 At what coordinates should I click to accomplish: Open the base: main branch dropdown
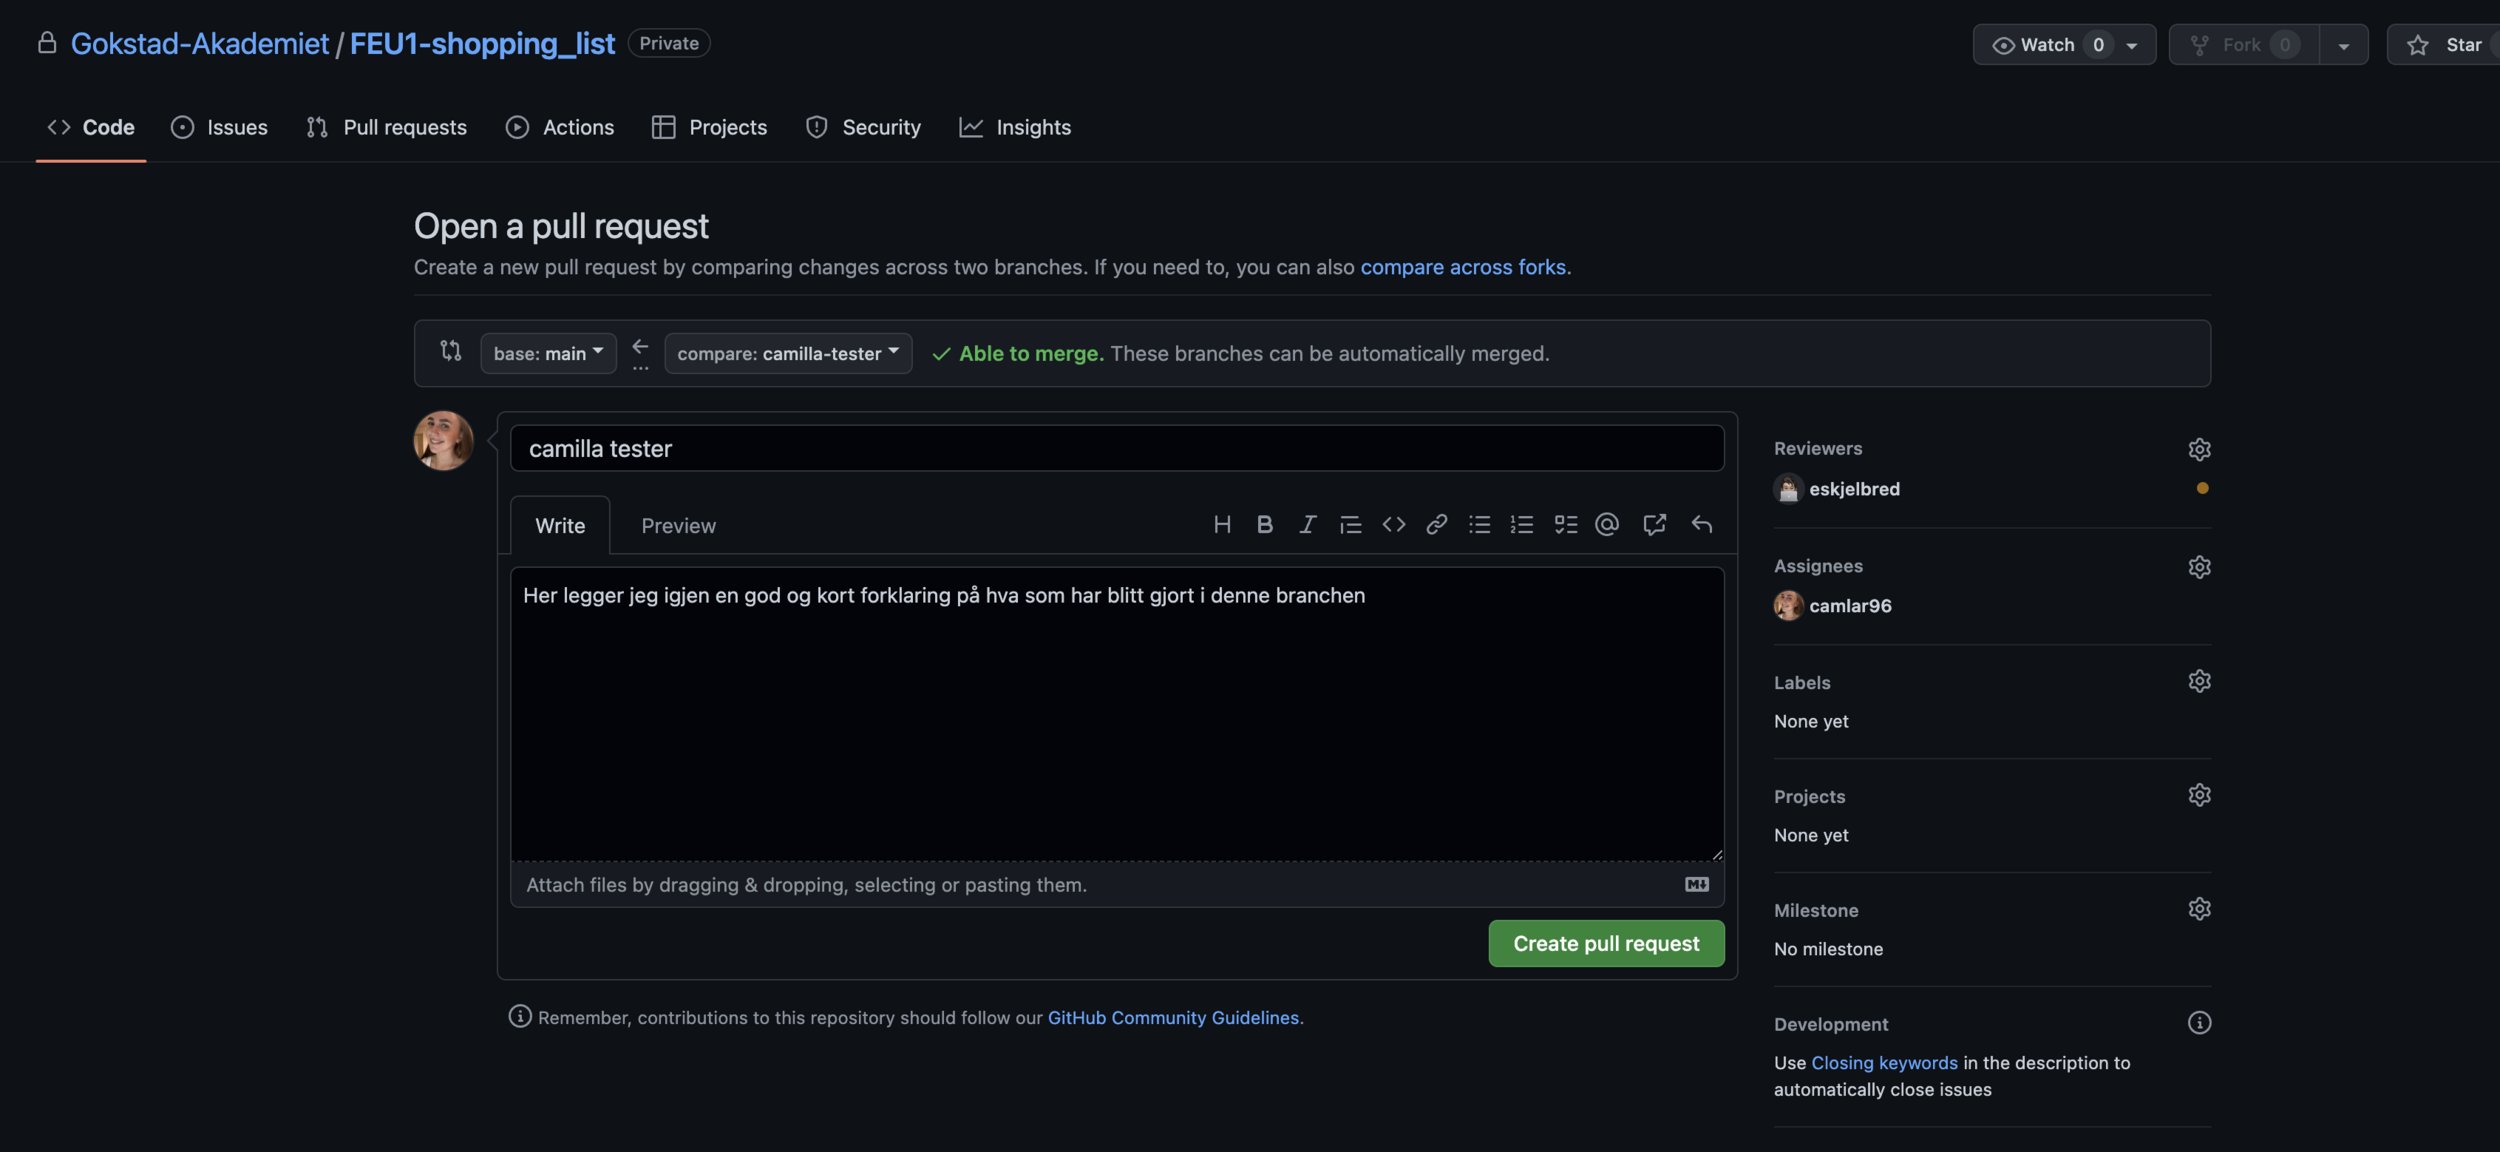pyautogui.click(x=548, y=353)
